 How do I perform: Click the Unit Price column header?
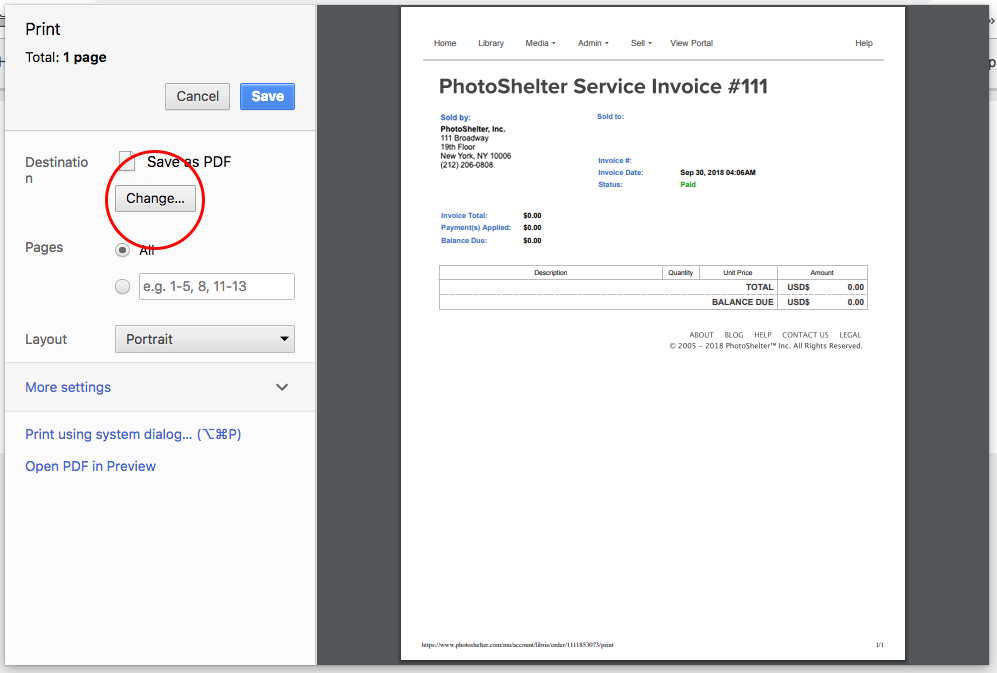point(738,273)
